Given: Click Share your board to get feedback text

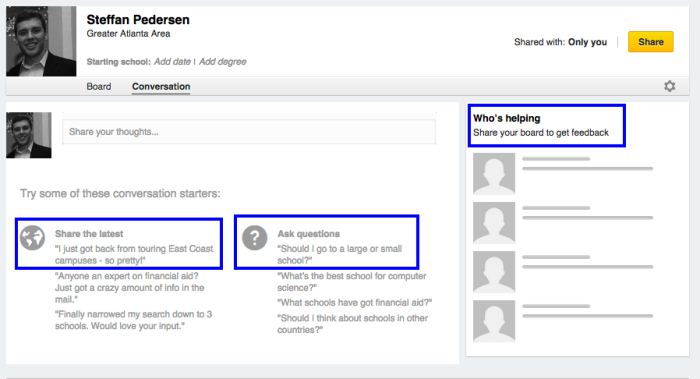Looking at the screenshot, I should tap(541, 133).
